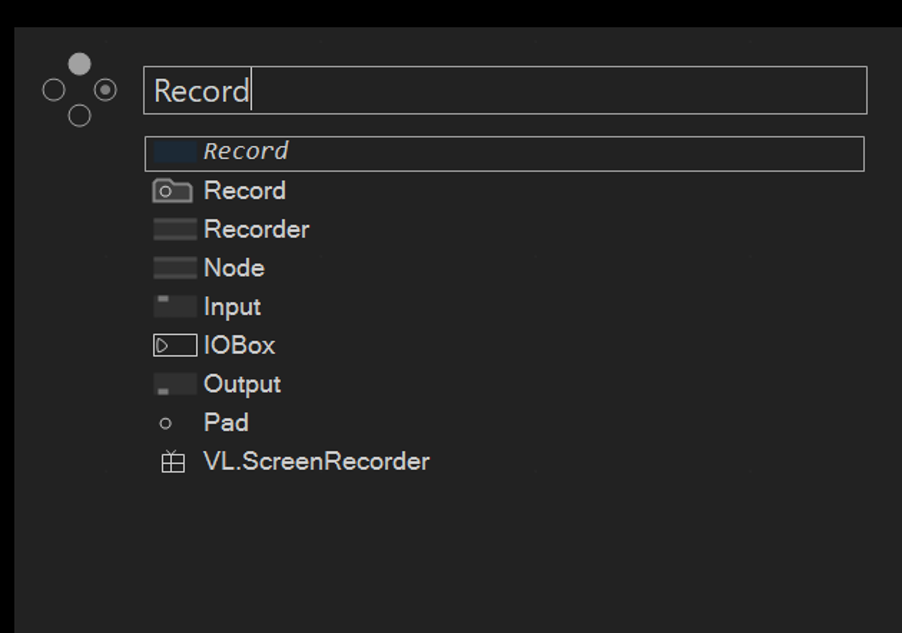Open the Record category folder label

click(244, 191)
